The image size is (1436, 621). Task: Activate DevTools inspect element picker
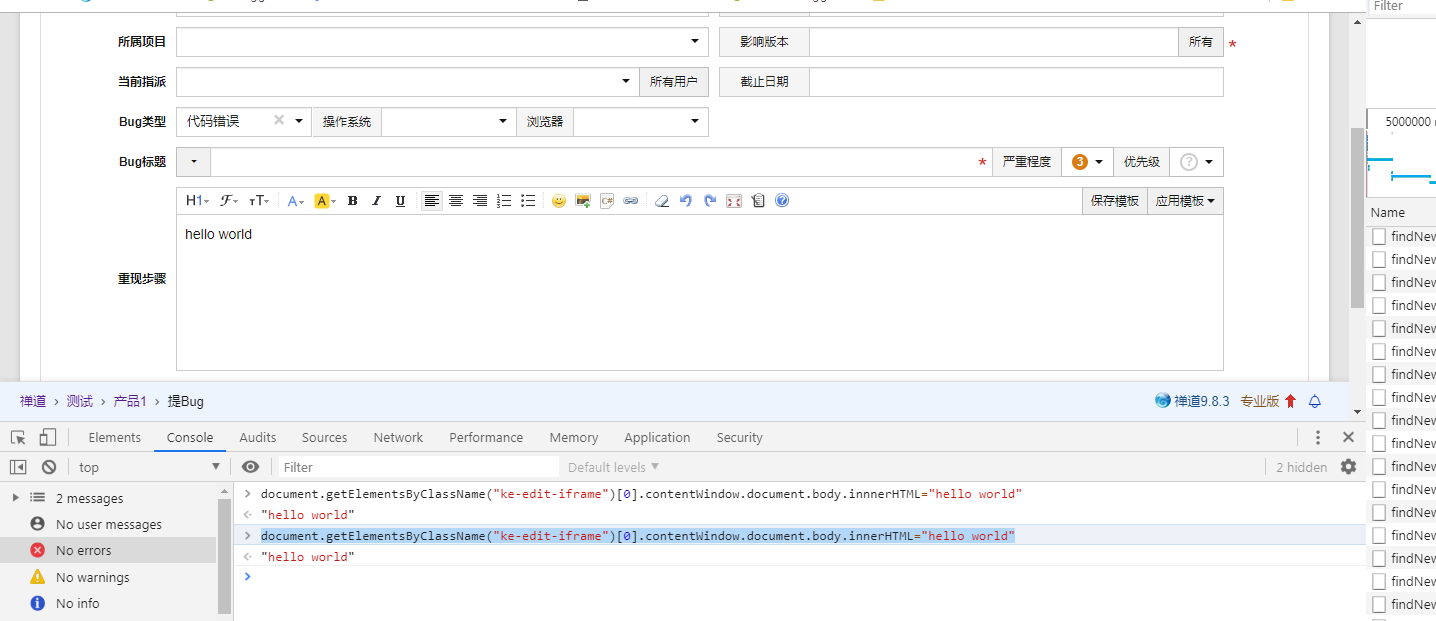click(x=18, y=437)
